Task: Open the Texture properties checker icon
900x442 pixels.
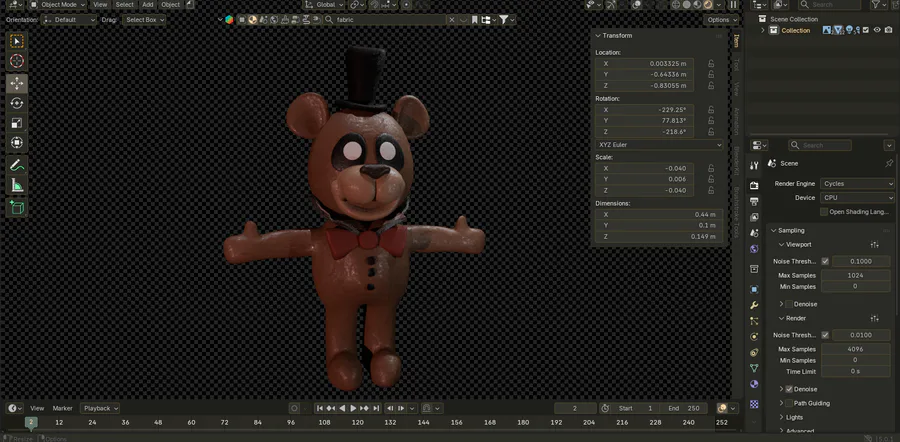Action: [754, 404]
